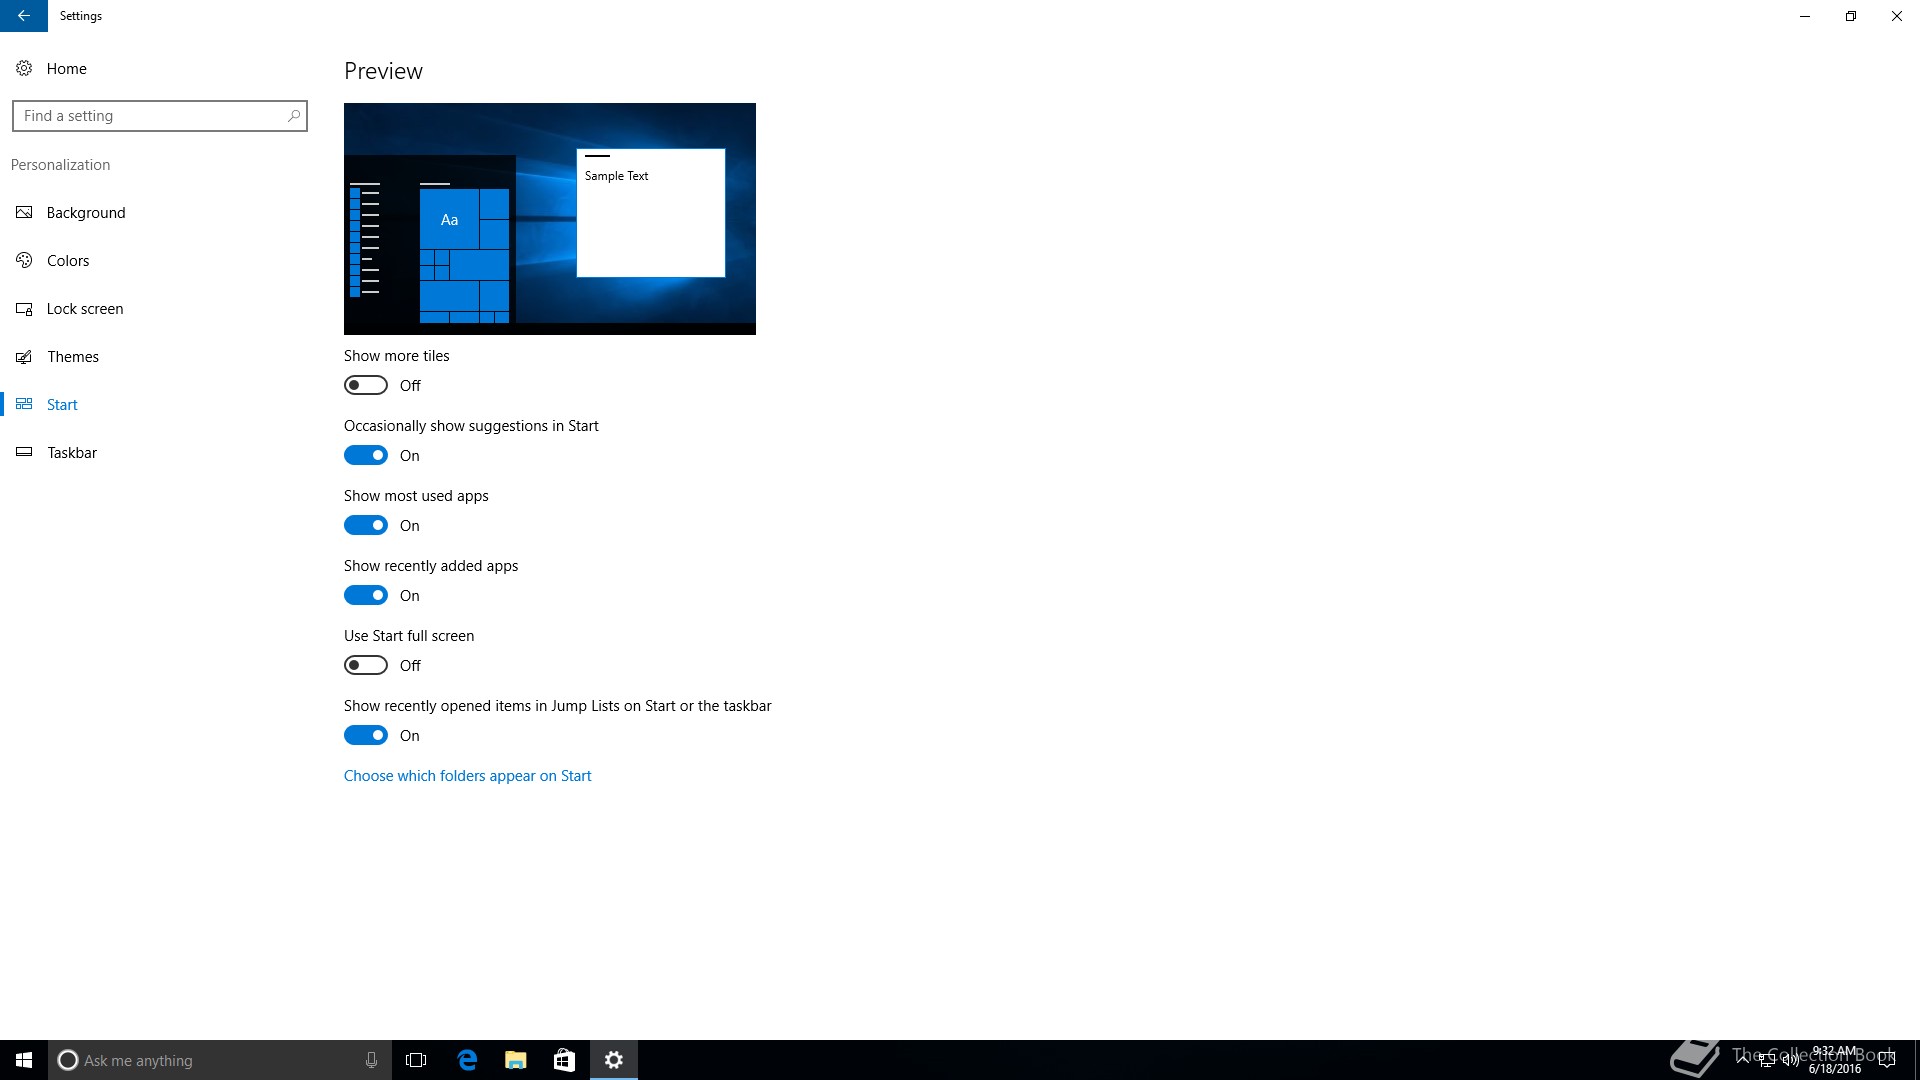Screen dimensions: 1920x1080
Task: Open the Background settings page
Action: tap(86, 213)
